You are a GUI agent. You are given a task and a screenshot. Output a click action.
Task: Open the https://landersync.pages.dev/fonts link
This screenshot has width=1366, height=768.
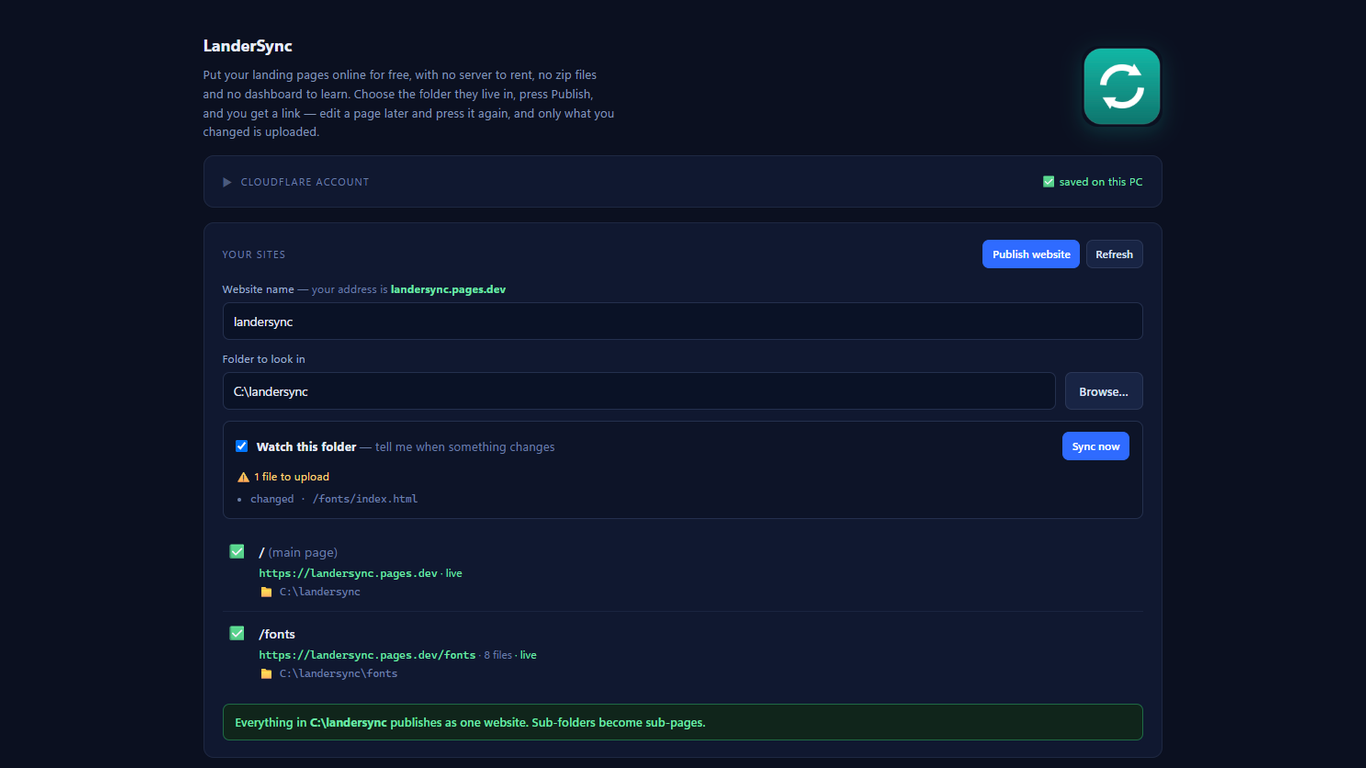pos(367,656)
